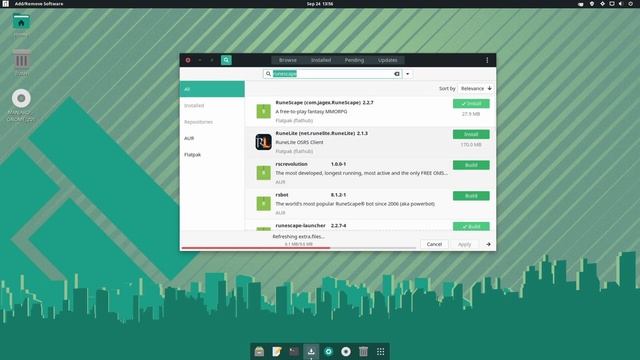Click the Apply button
Screen dimensions: 640x360
click(x=464, y=244)
